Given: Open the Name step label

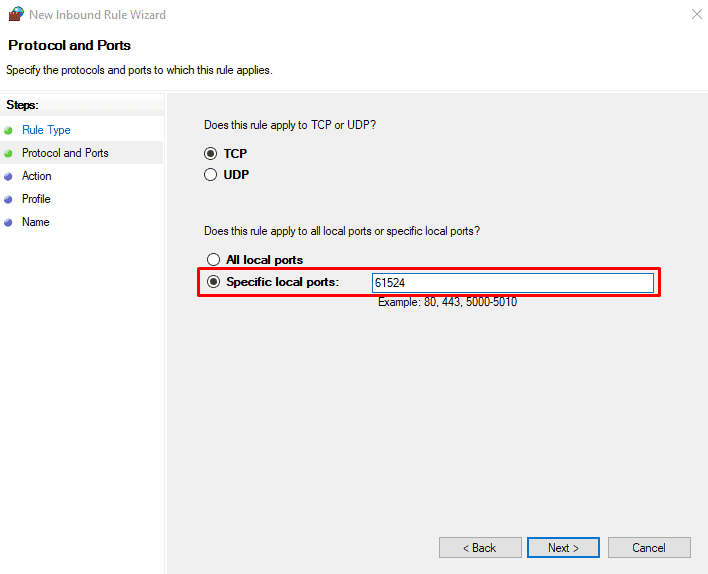Looking at the screenshot, I should coord(35,222).
